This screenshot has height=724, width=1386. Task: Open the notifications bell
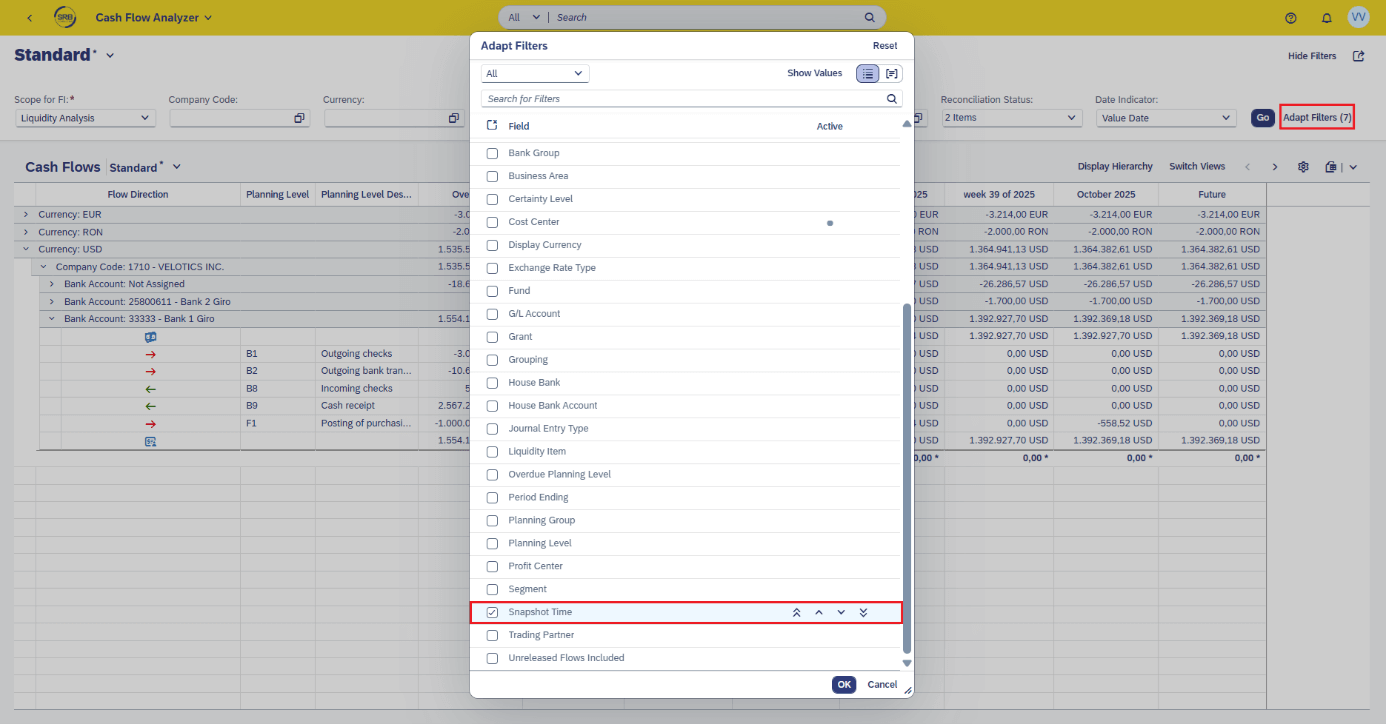point(1327,18)
